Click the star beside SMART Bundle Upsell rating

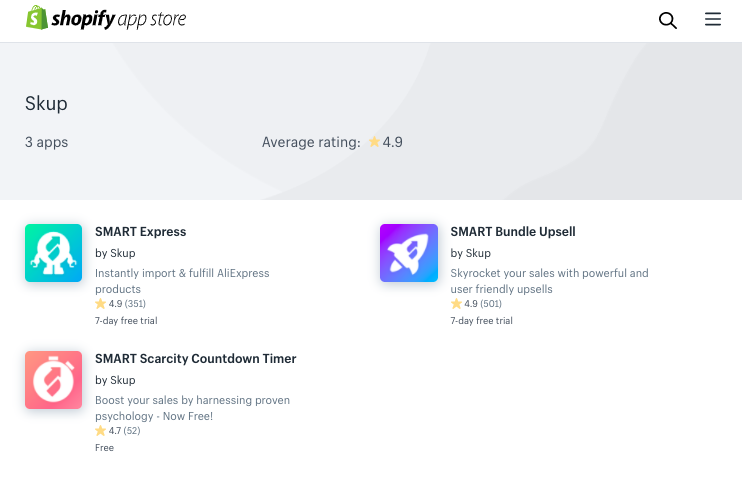456,303
